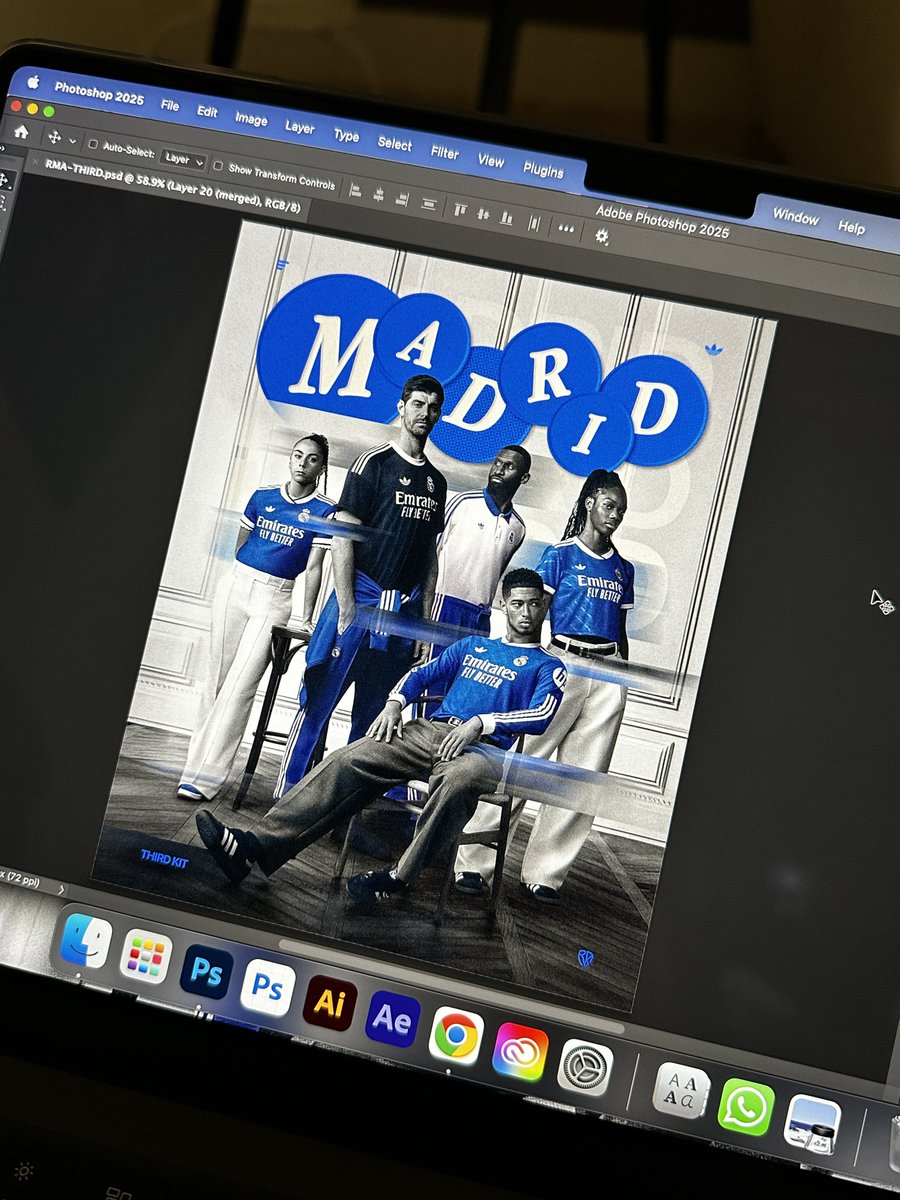Open System Settings from the Dock
Screen dimensions: 900x1200
[x=585, y=1067]
